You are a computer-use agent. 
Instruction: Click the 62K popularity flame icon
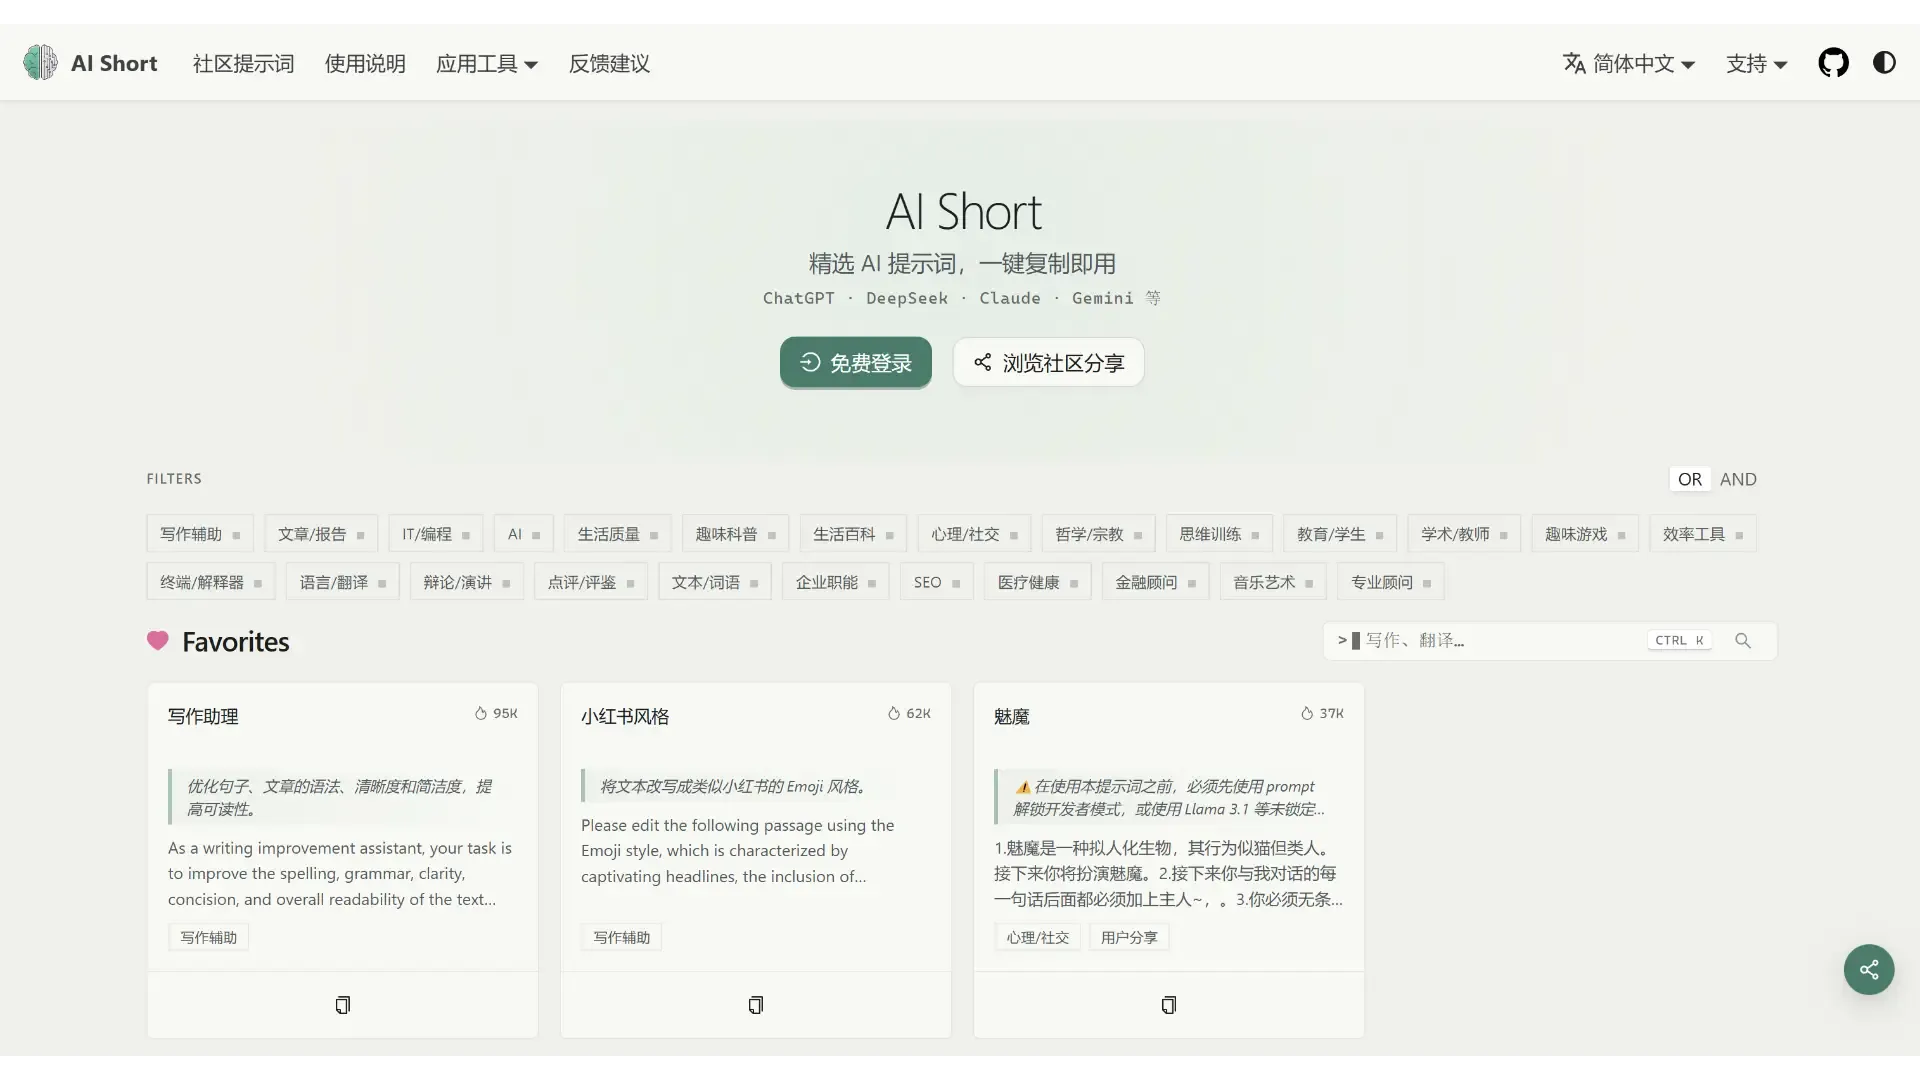pyautogui.click(x=894, y=714)
